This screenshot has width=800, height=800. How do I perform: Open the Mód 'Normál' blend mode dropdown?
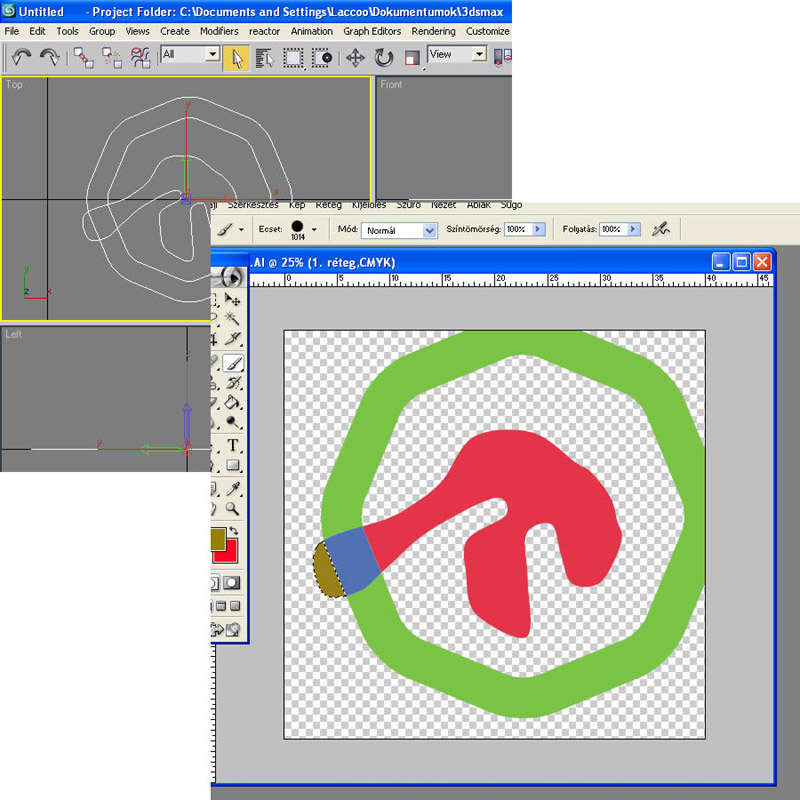pyautogui.click(x=430, y=230)
